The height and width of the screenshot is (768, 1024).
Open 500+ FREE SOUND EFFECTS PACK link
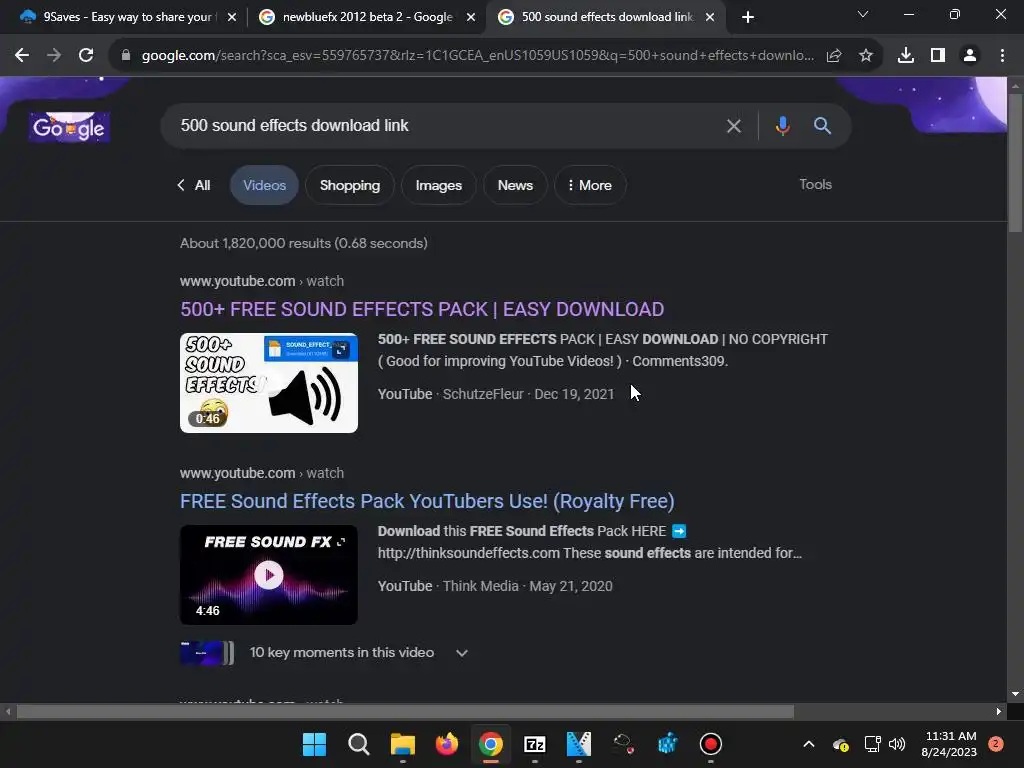click(422, 309)
